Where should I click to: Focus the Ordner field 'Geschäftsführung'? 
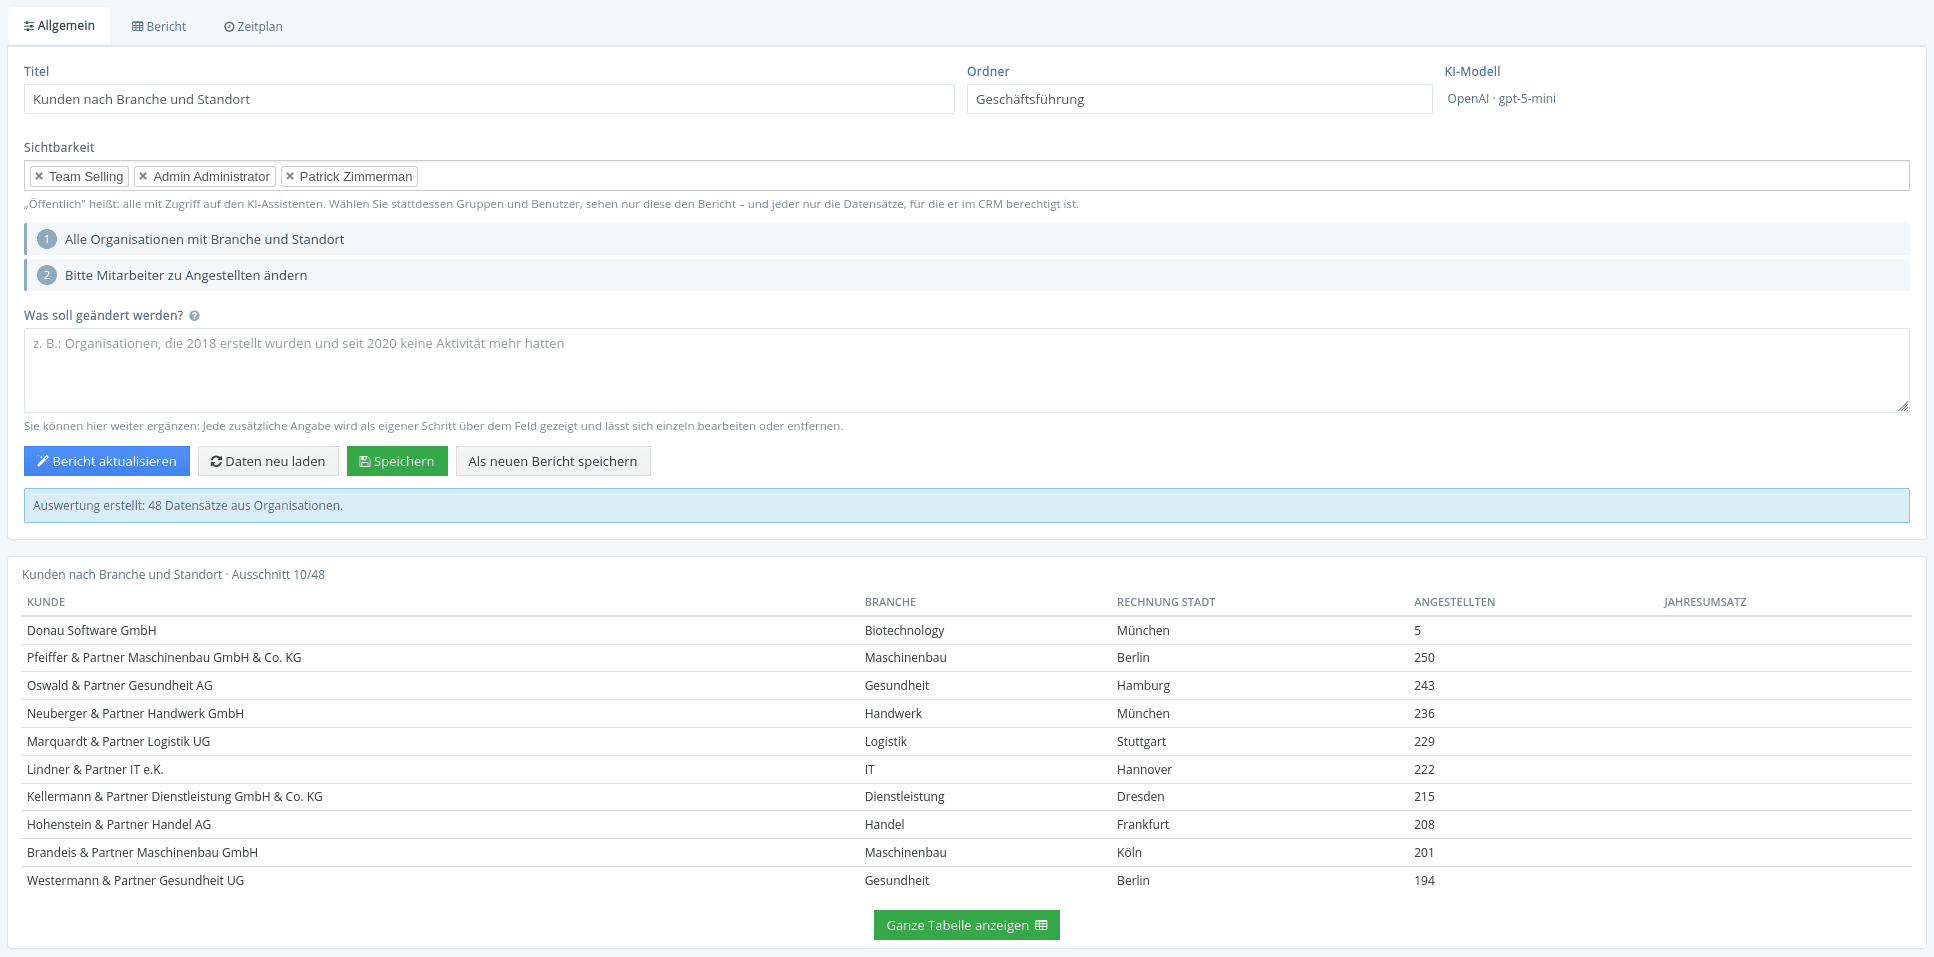(x=1199, y=99)
